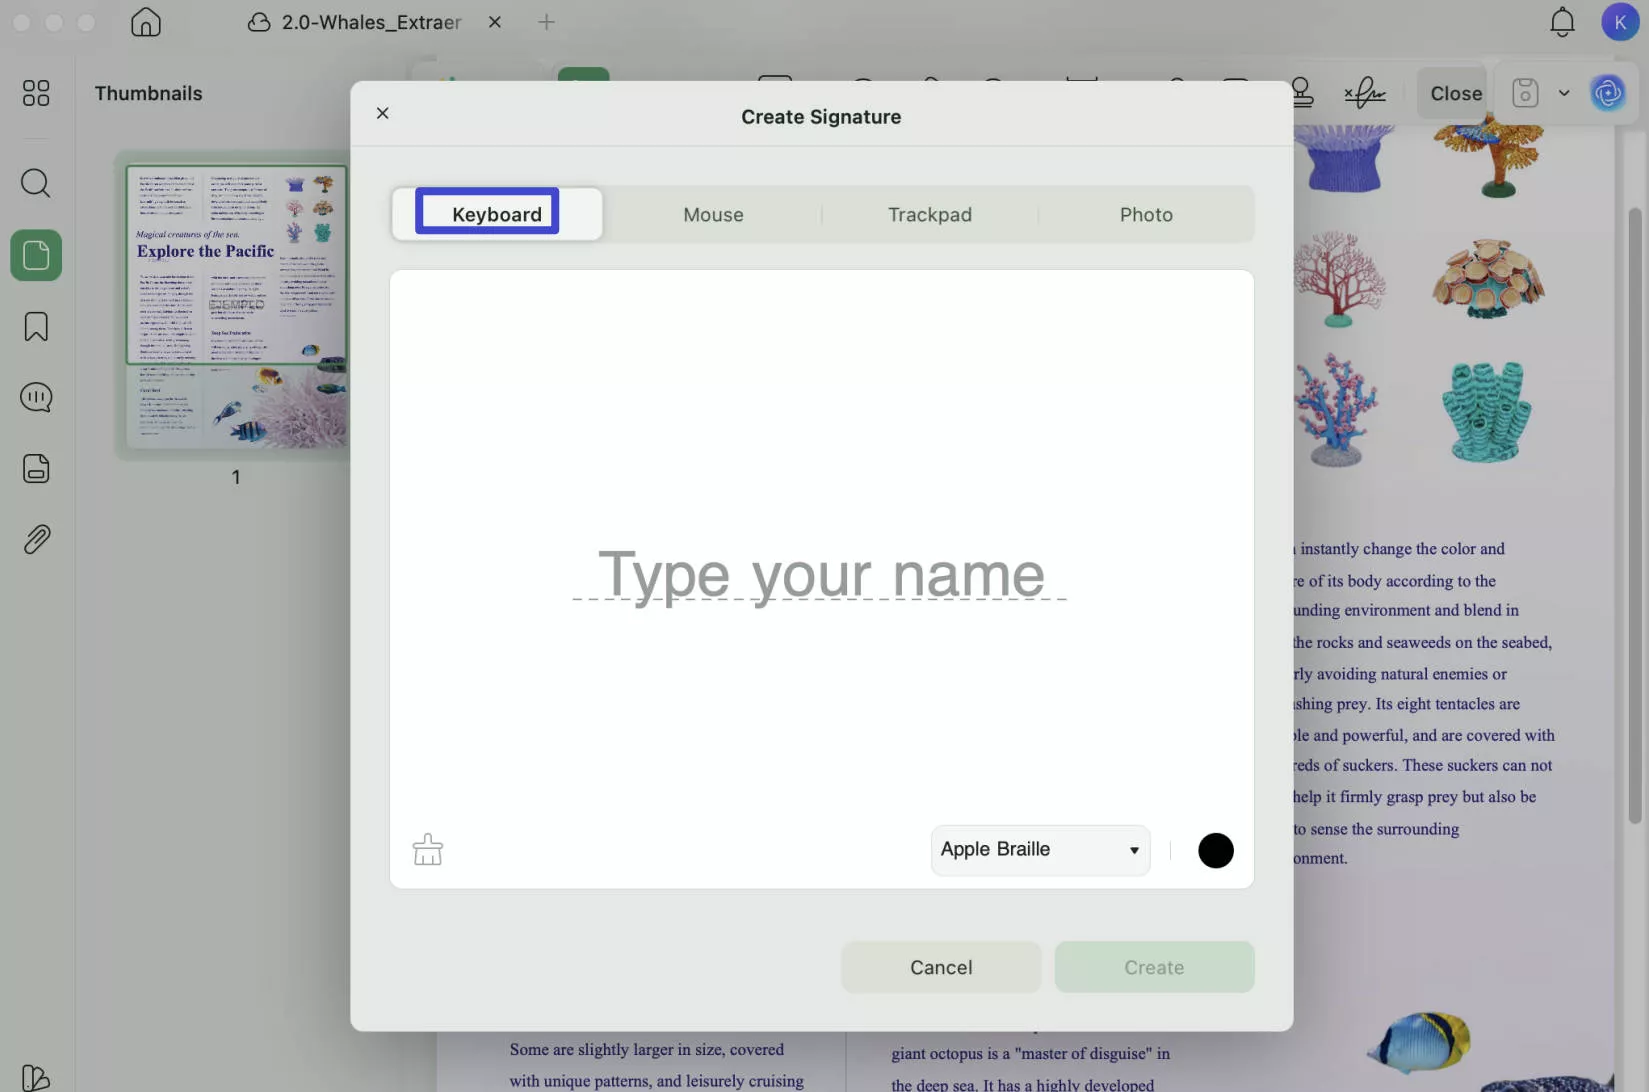Select the stamp tool in the toolbar
The width and height of the screenshot is (1649, 1092).
click(1302, 93)
